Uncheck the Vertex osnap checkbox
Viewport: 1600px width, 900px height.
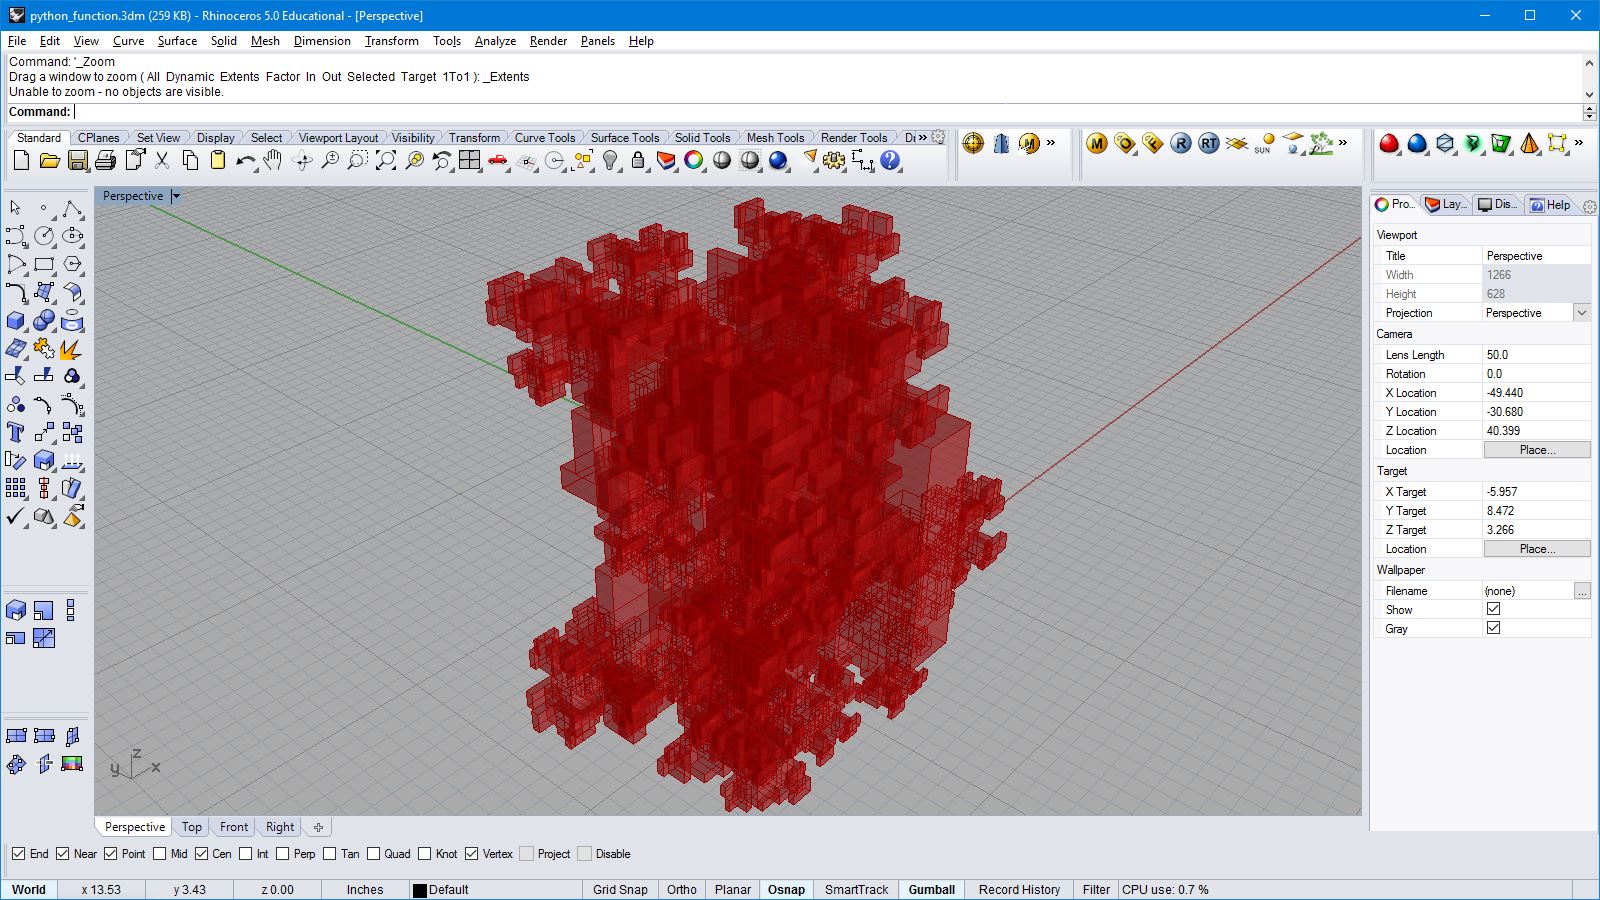tap(472, 854)
